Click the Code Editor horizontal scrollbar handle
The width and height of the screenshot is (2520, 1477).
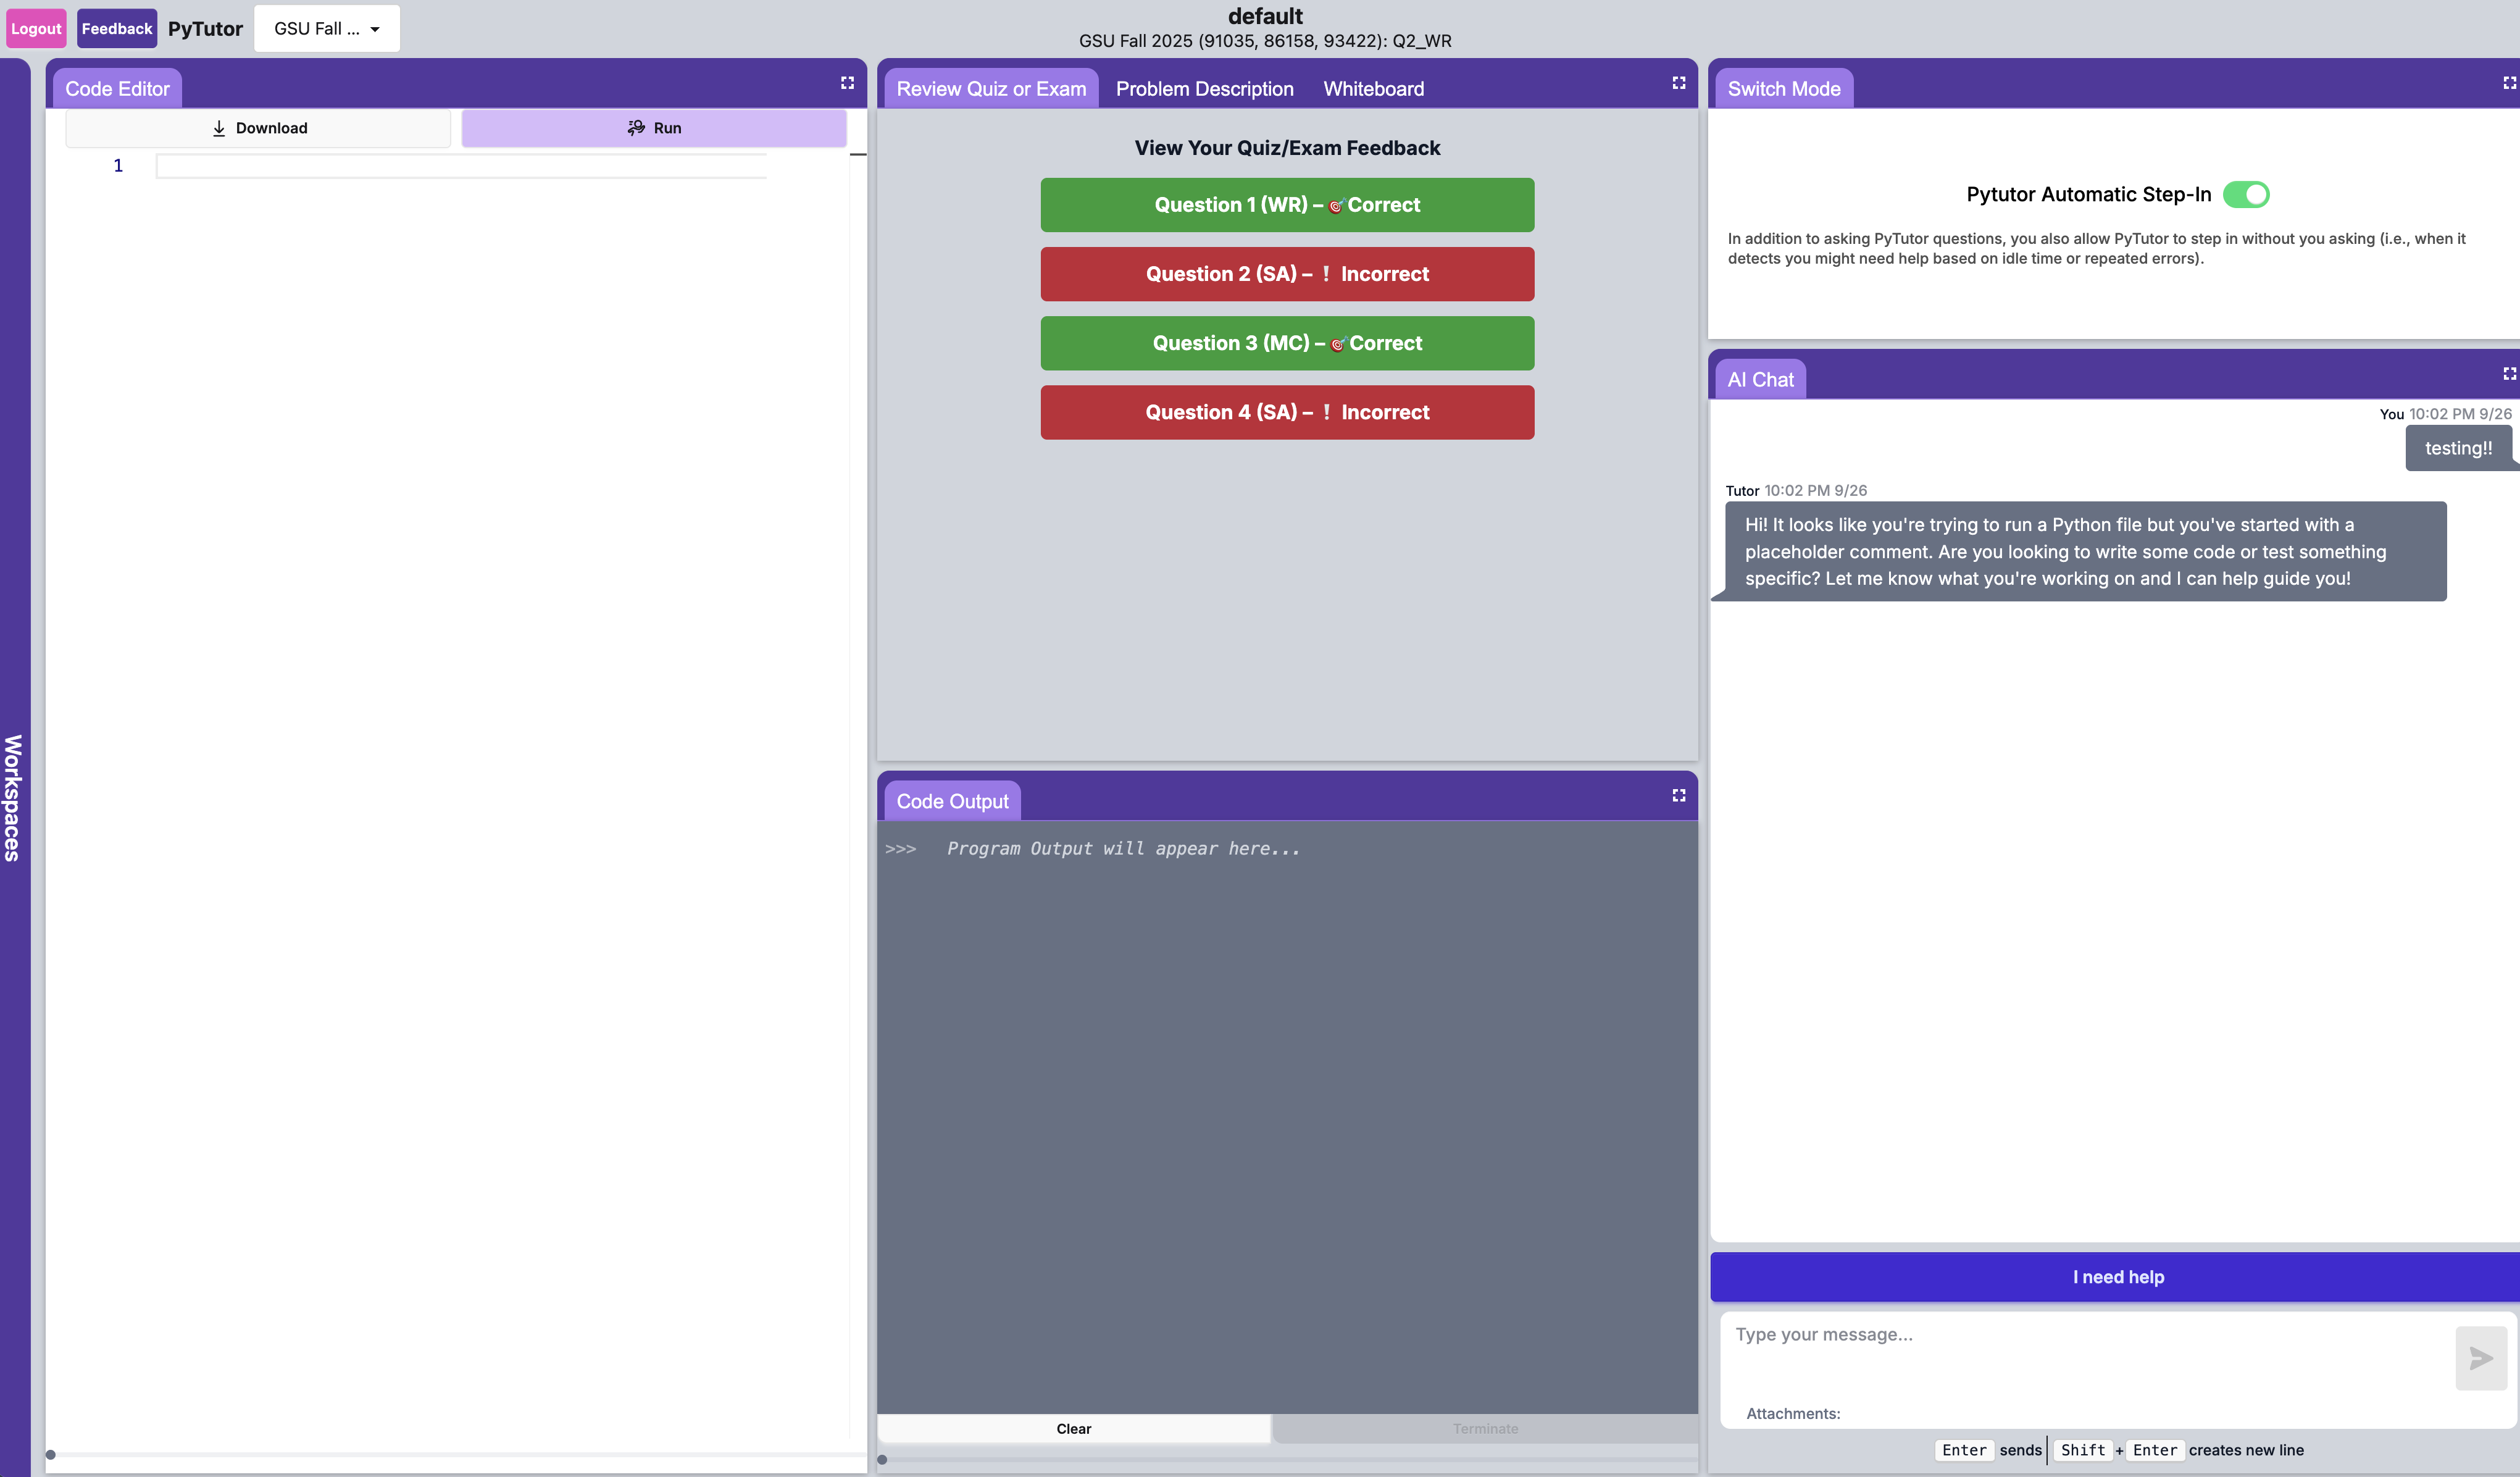[50, 1454]
